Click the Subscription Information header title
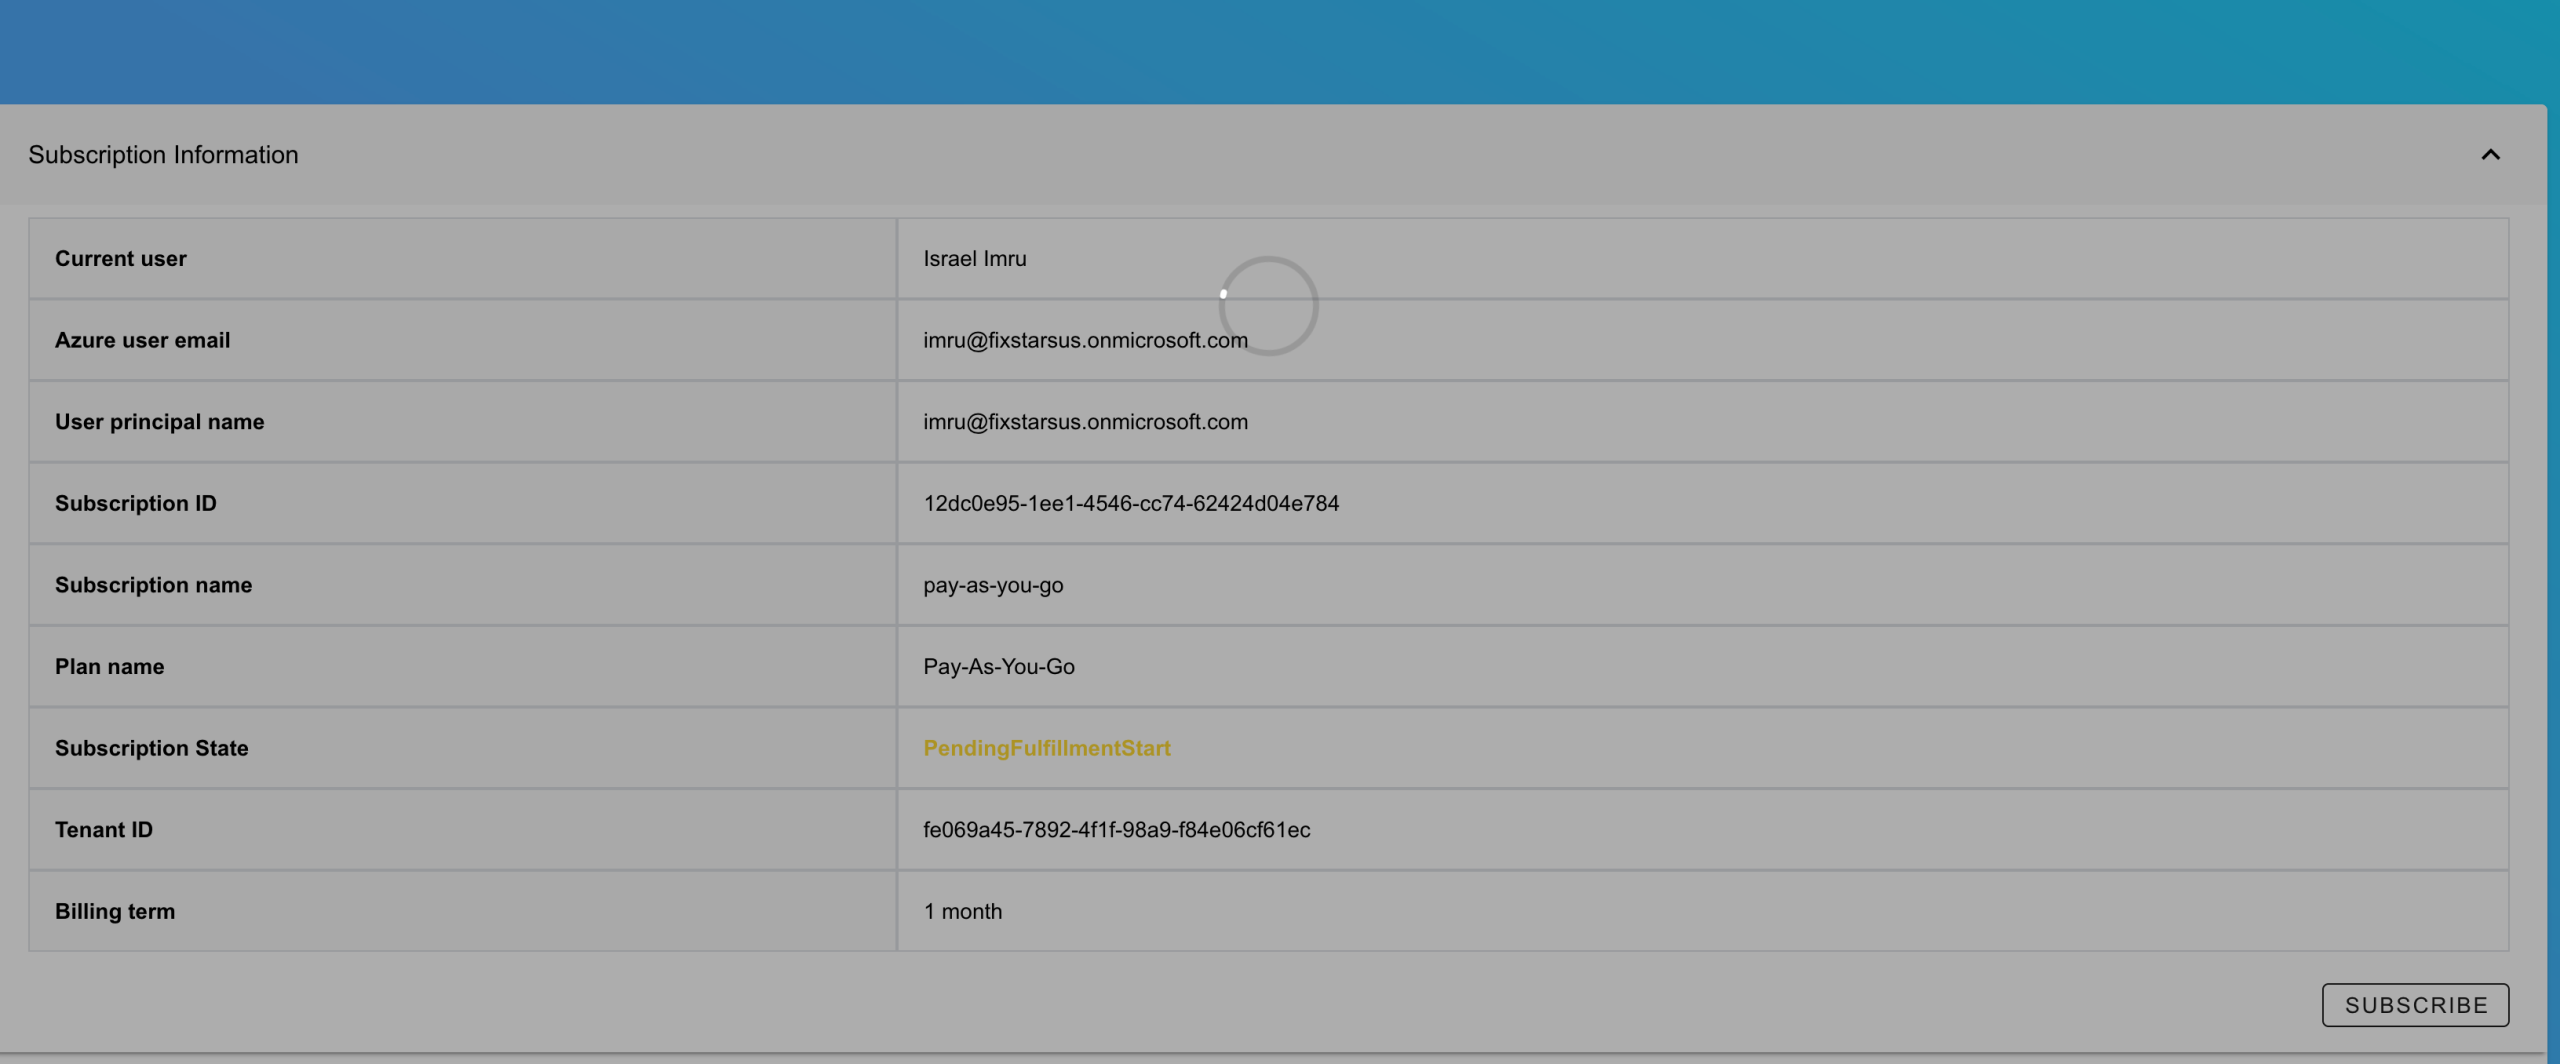 tap(163, 155)
